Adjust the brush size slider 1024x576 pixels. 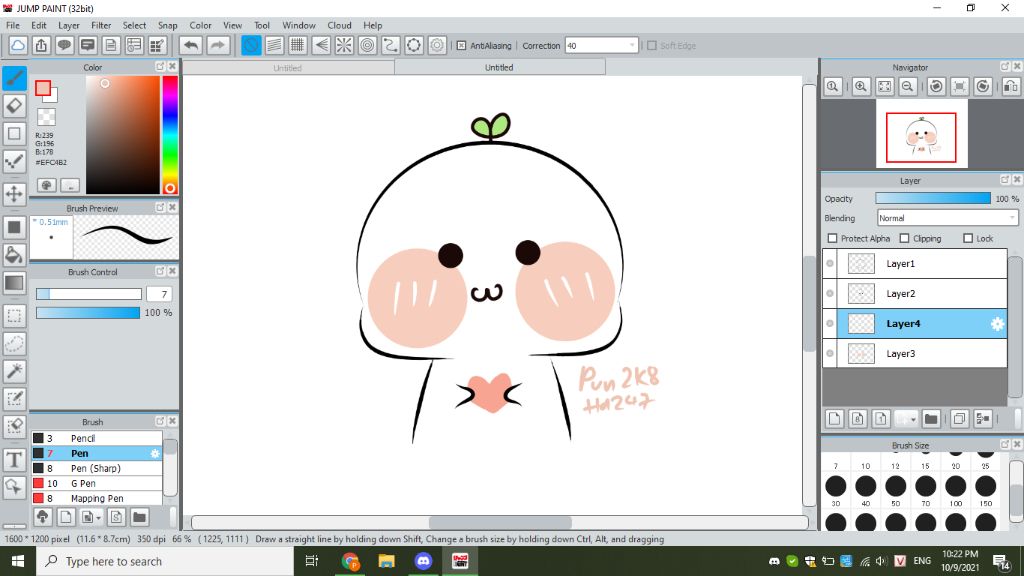(x=88, y=294)
